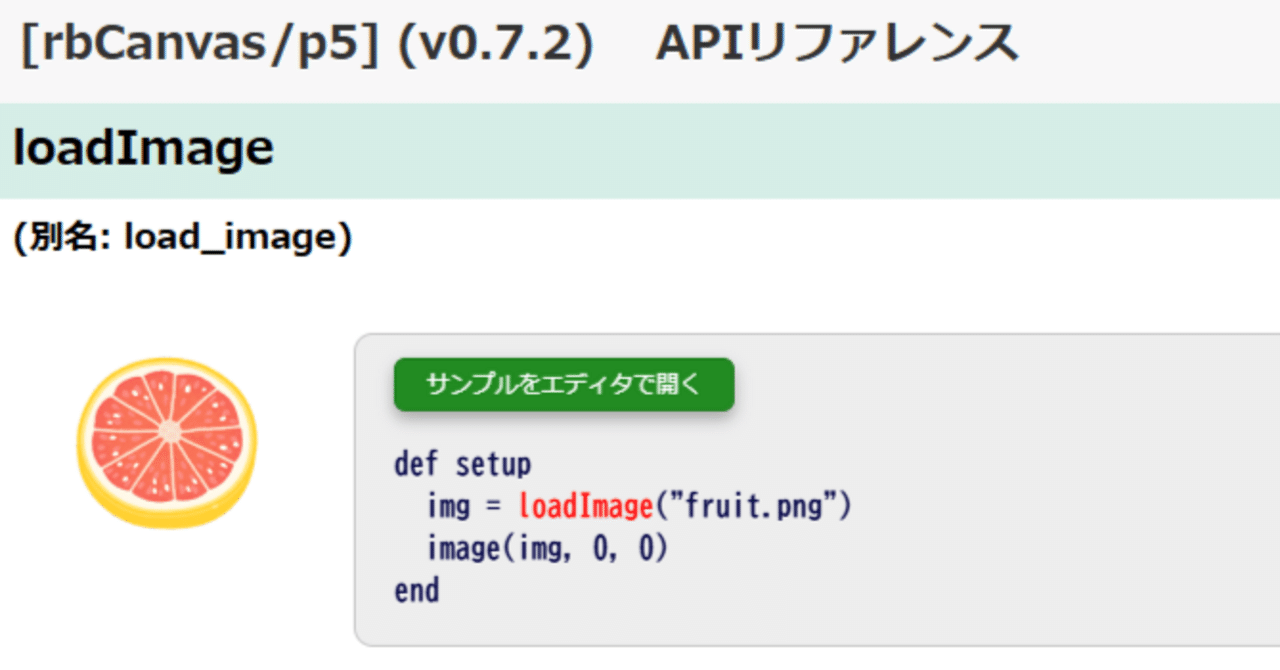
Task: Click the 'def setup' code line
Action: 462,465
